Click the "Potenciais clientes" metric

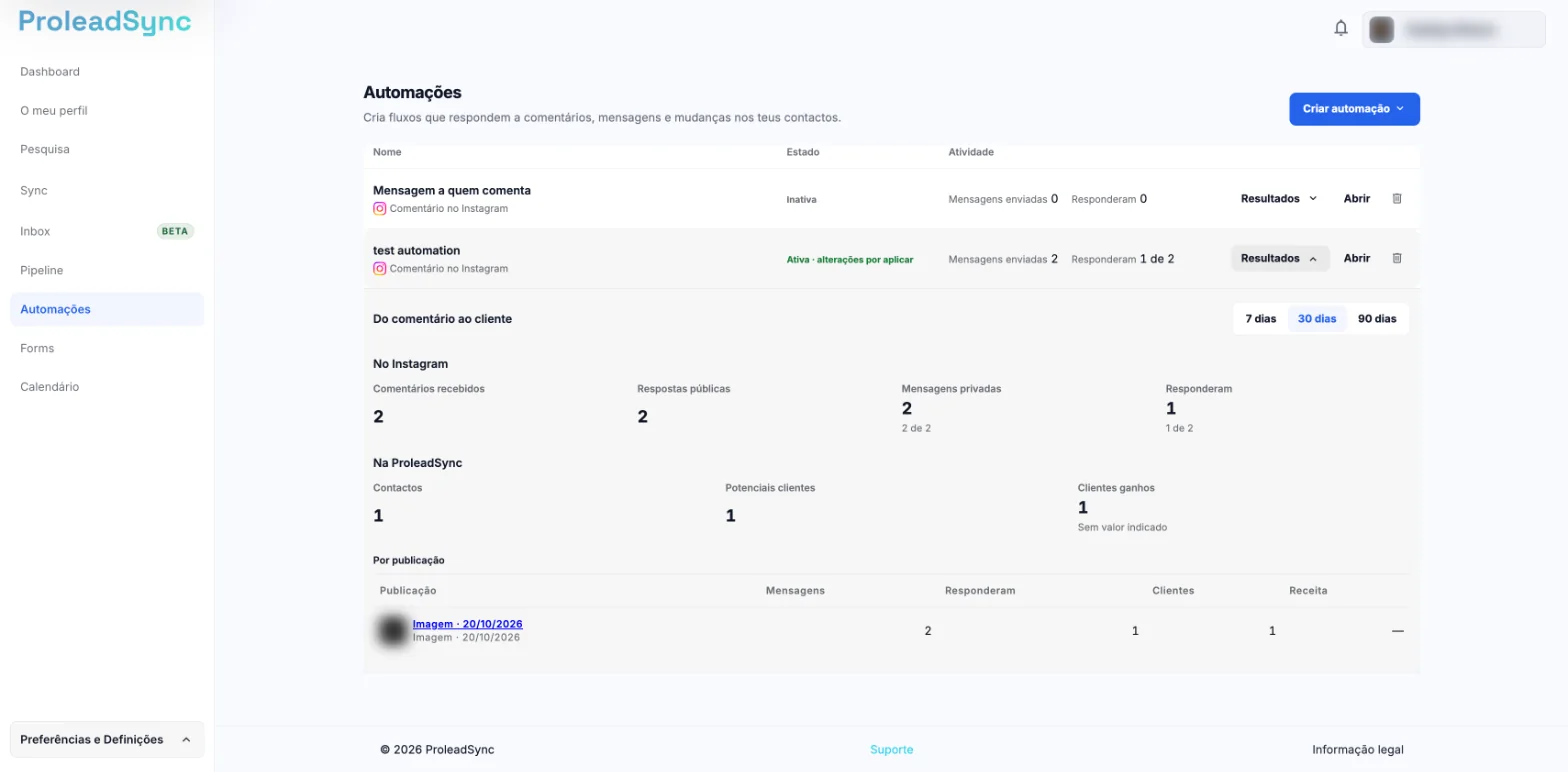pyautogui.click(x=770, y=488)
